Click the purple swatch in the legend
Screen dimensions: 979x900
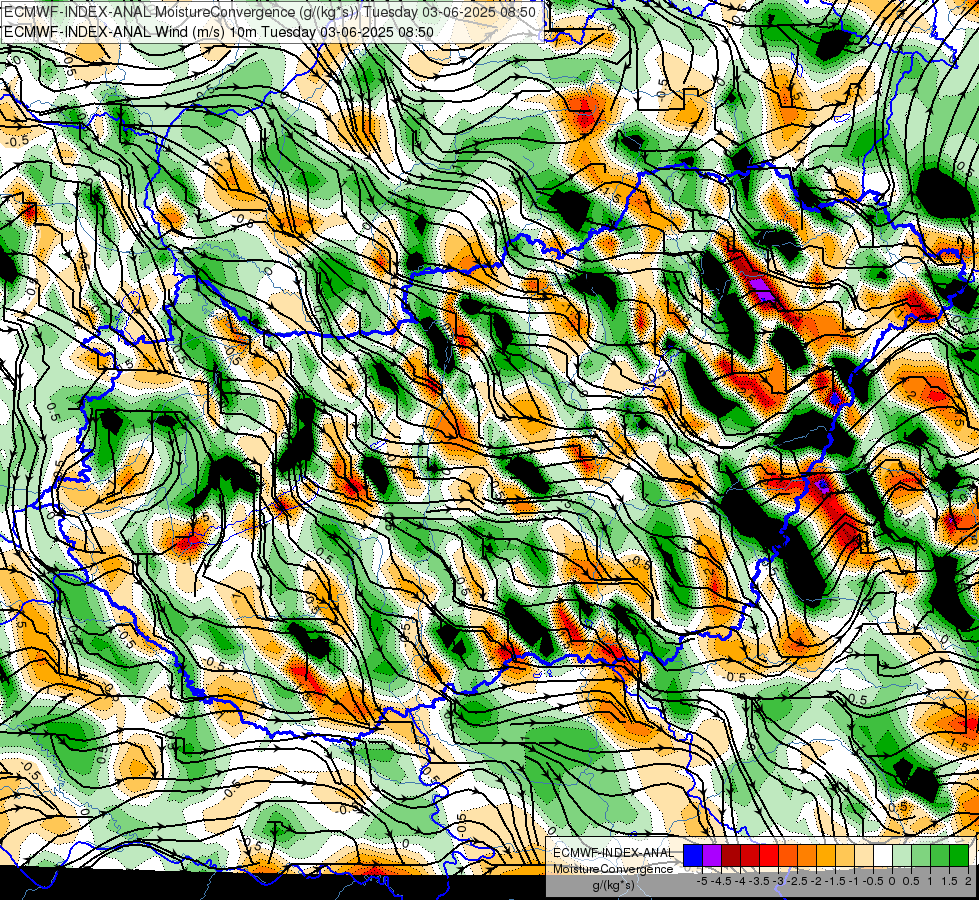click(712, 855)
